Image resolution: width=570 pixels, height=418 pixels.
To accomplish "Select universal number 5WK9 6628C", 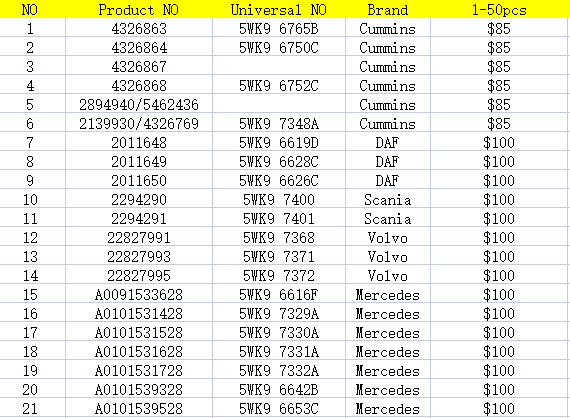I will coord(279,161).
